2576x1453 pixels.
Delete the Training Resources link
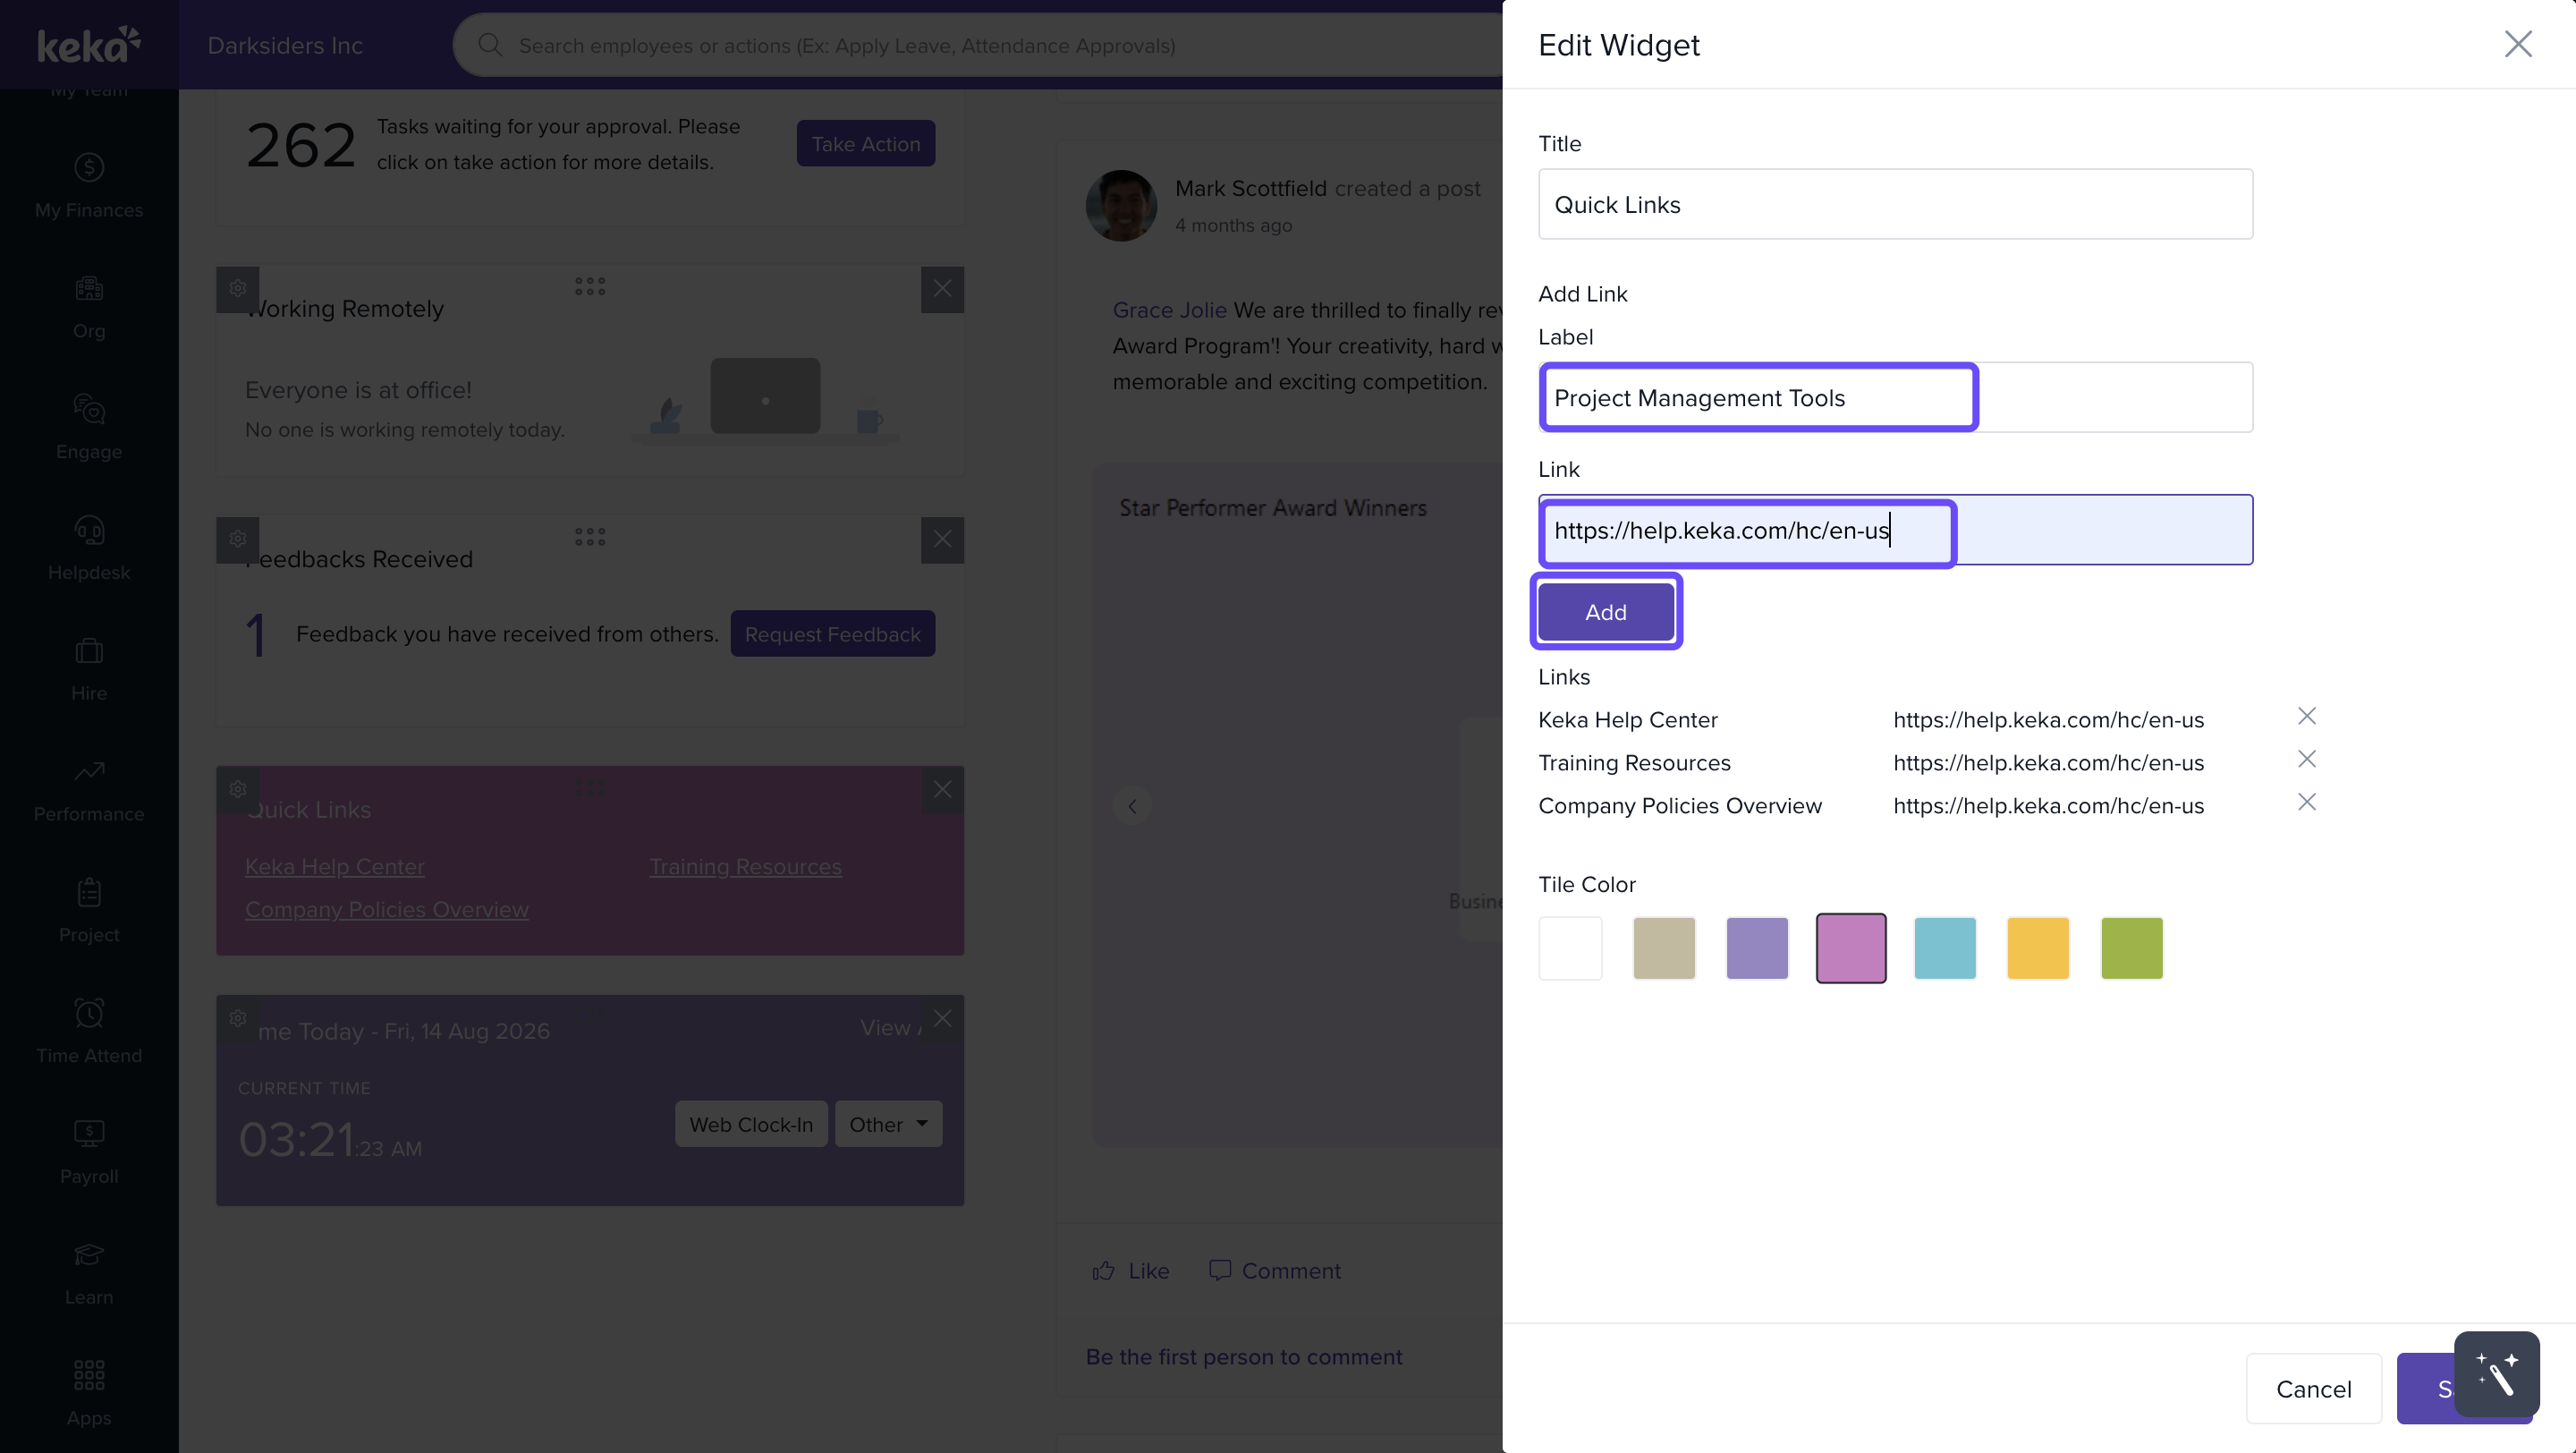tap(2306, 759)
